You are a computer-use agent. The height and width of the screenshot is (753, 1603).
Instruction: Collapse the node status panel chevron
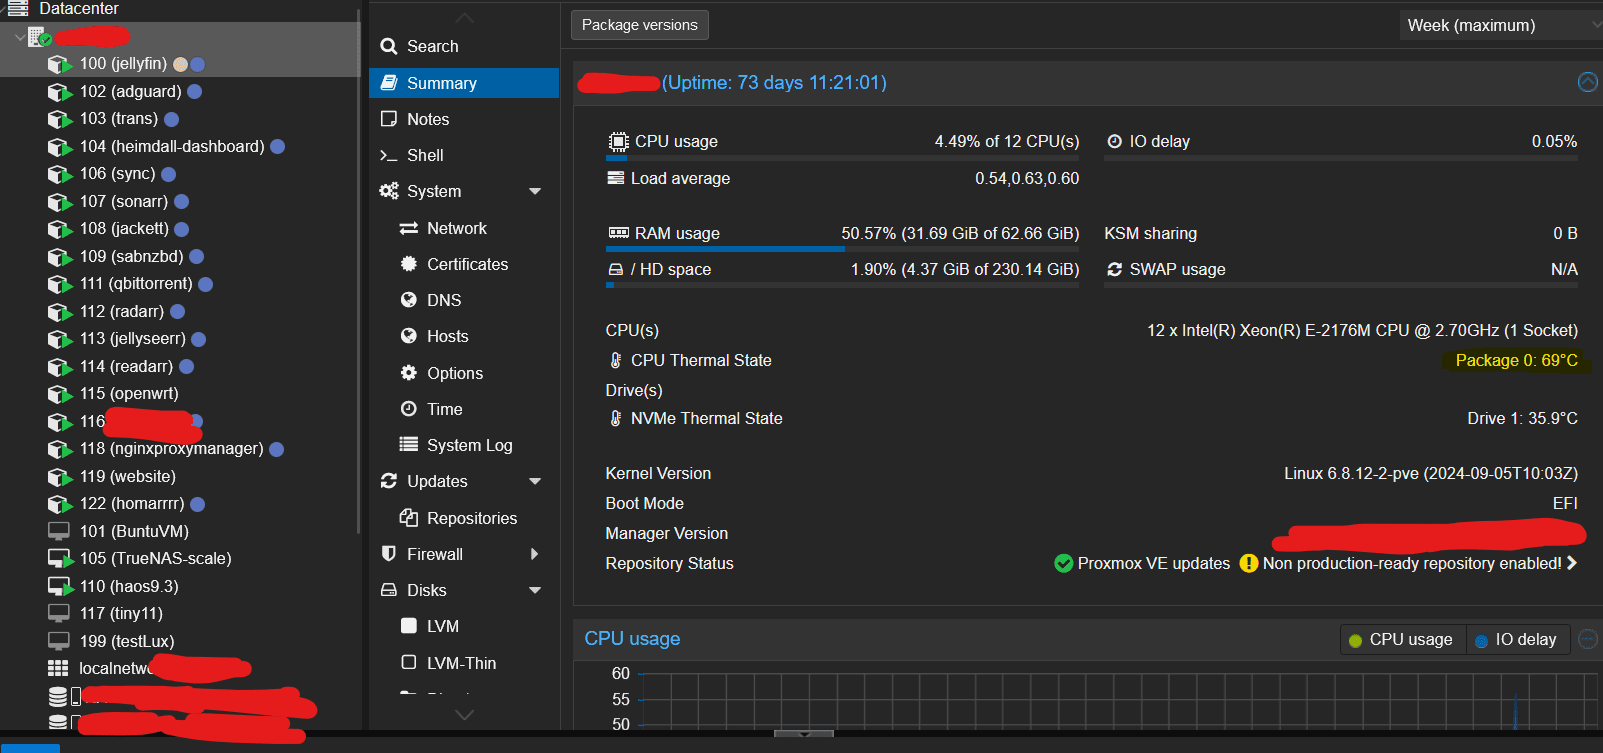coord(1587,82)
